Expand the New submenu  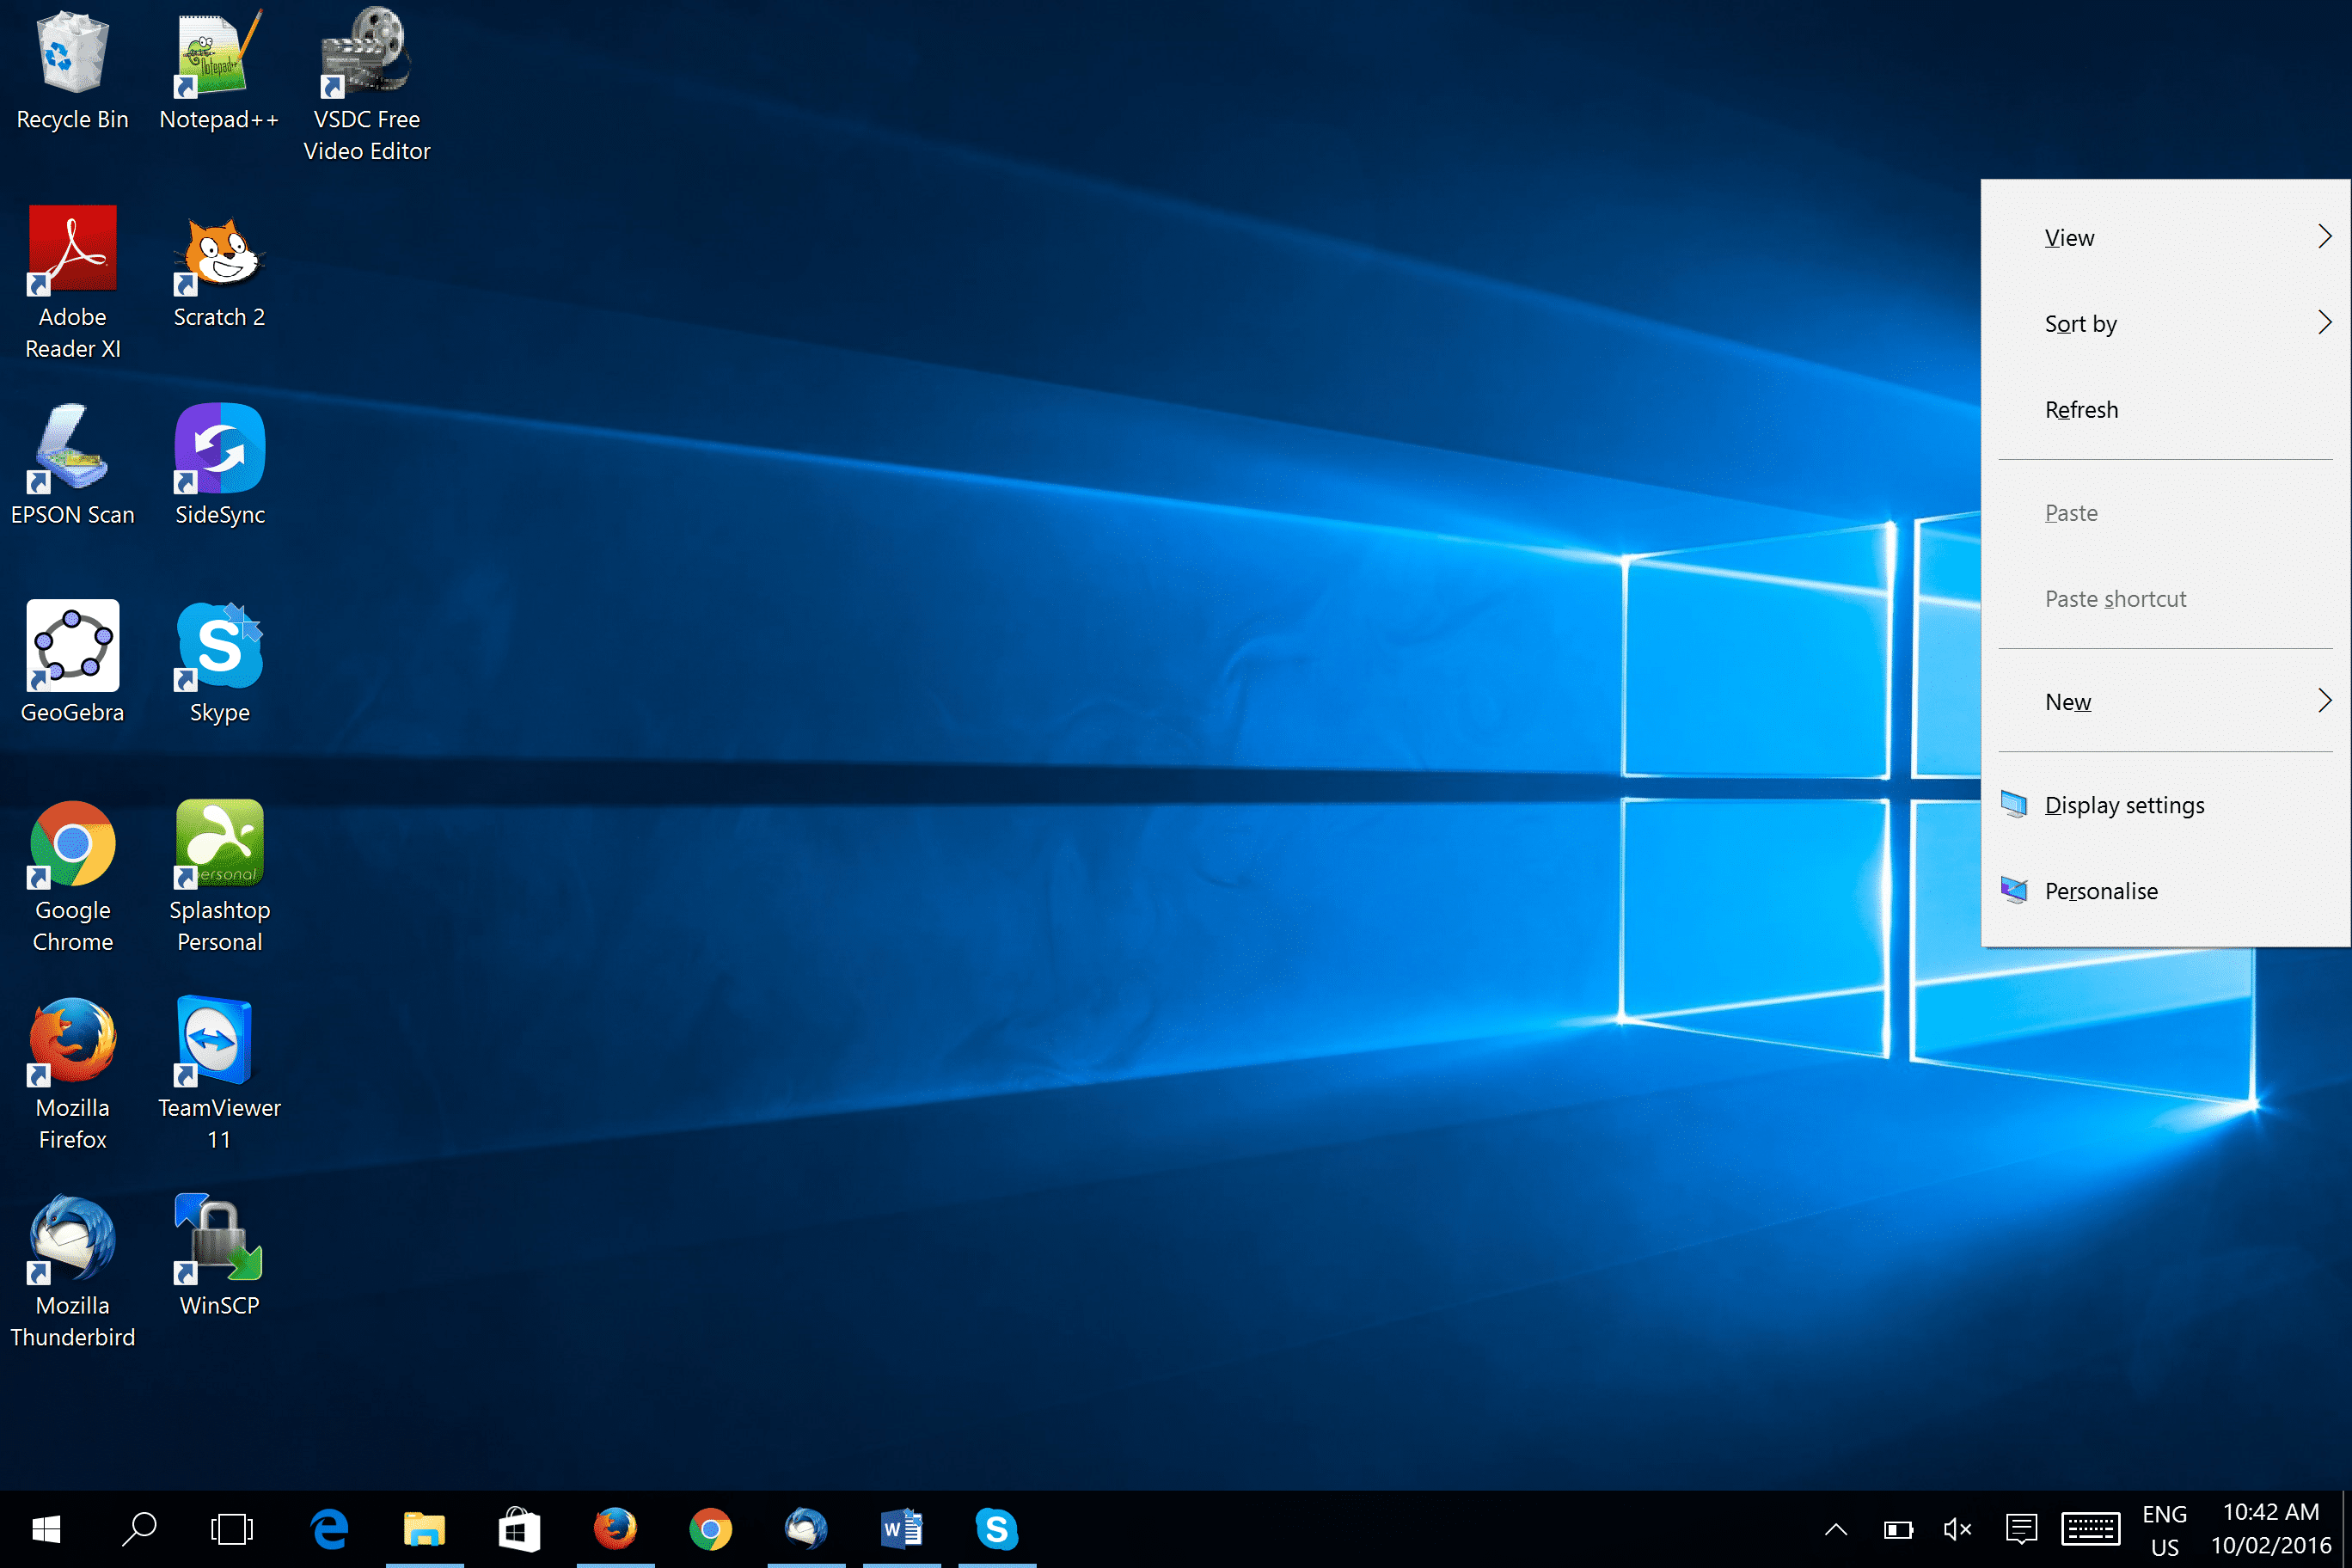[2165, 702]
